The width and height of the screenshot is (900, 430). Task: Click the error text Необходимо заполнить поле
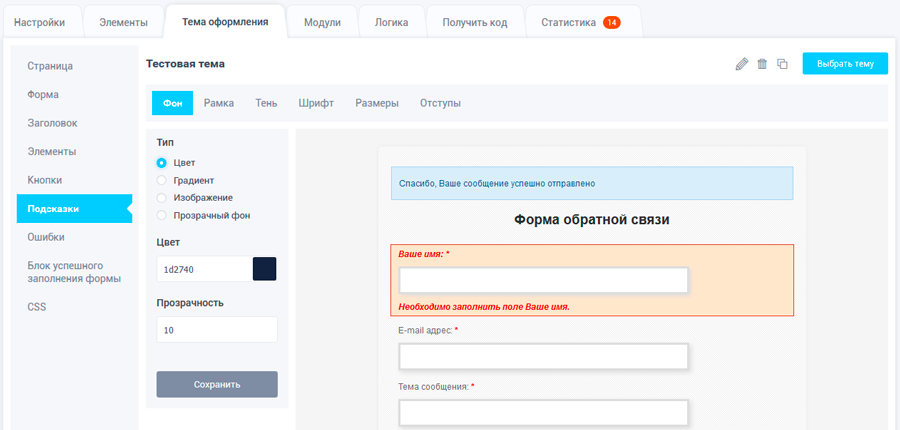tap(484, 307)
